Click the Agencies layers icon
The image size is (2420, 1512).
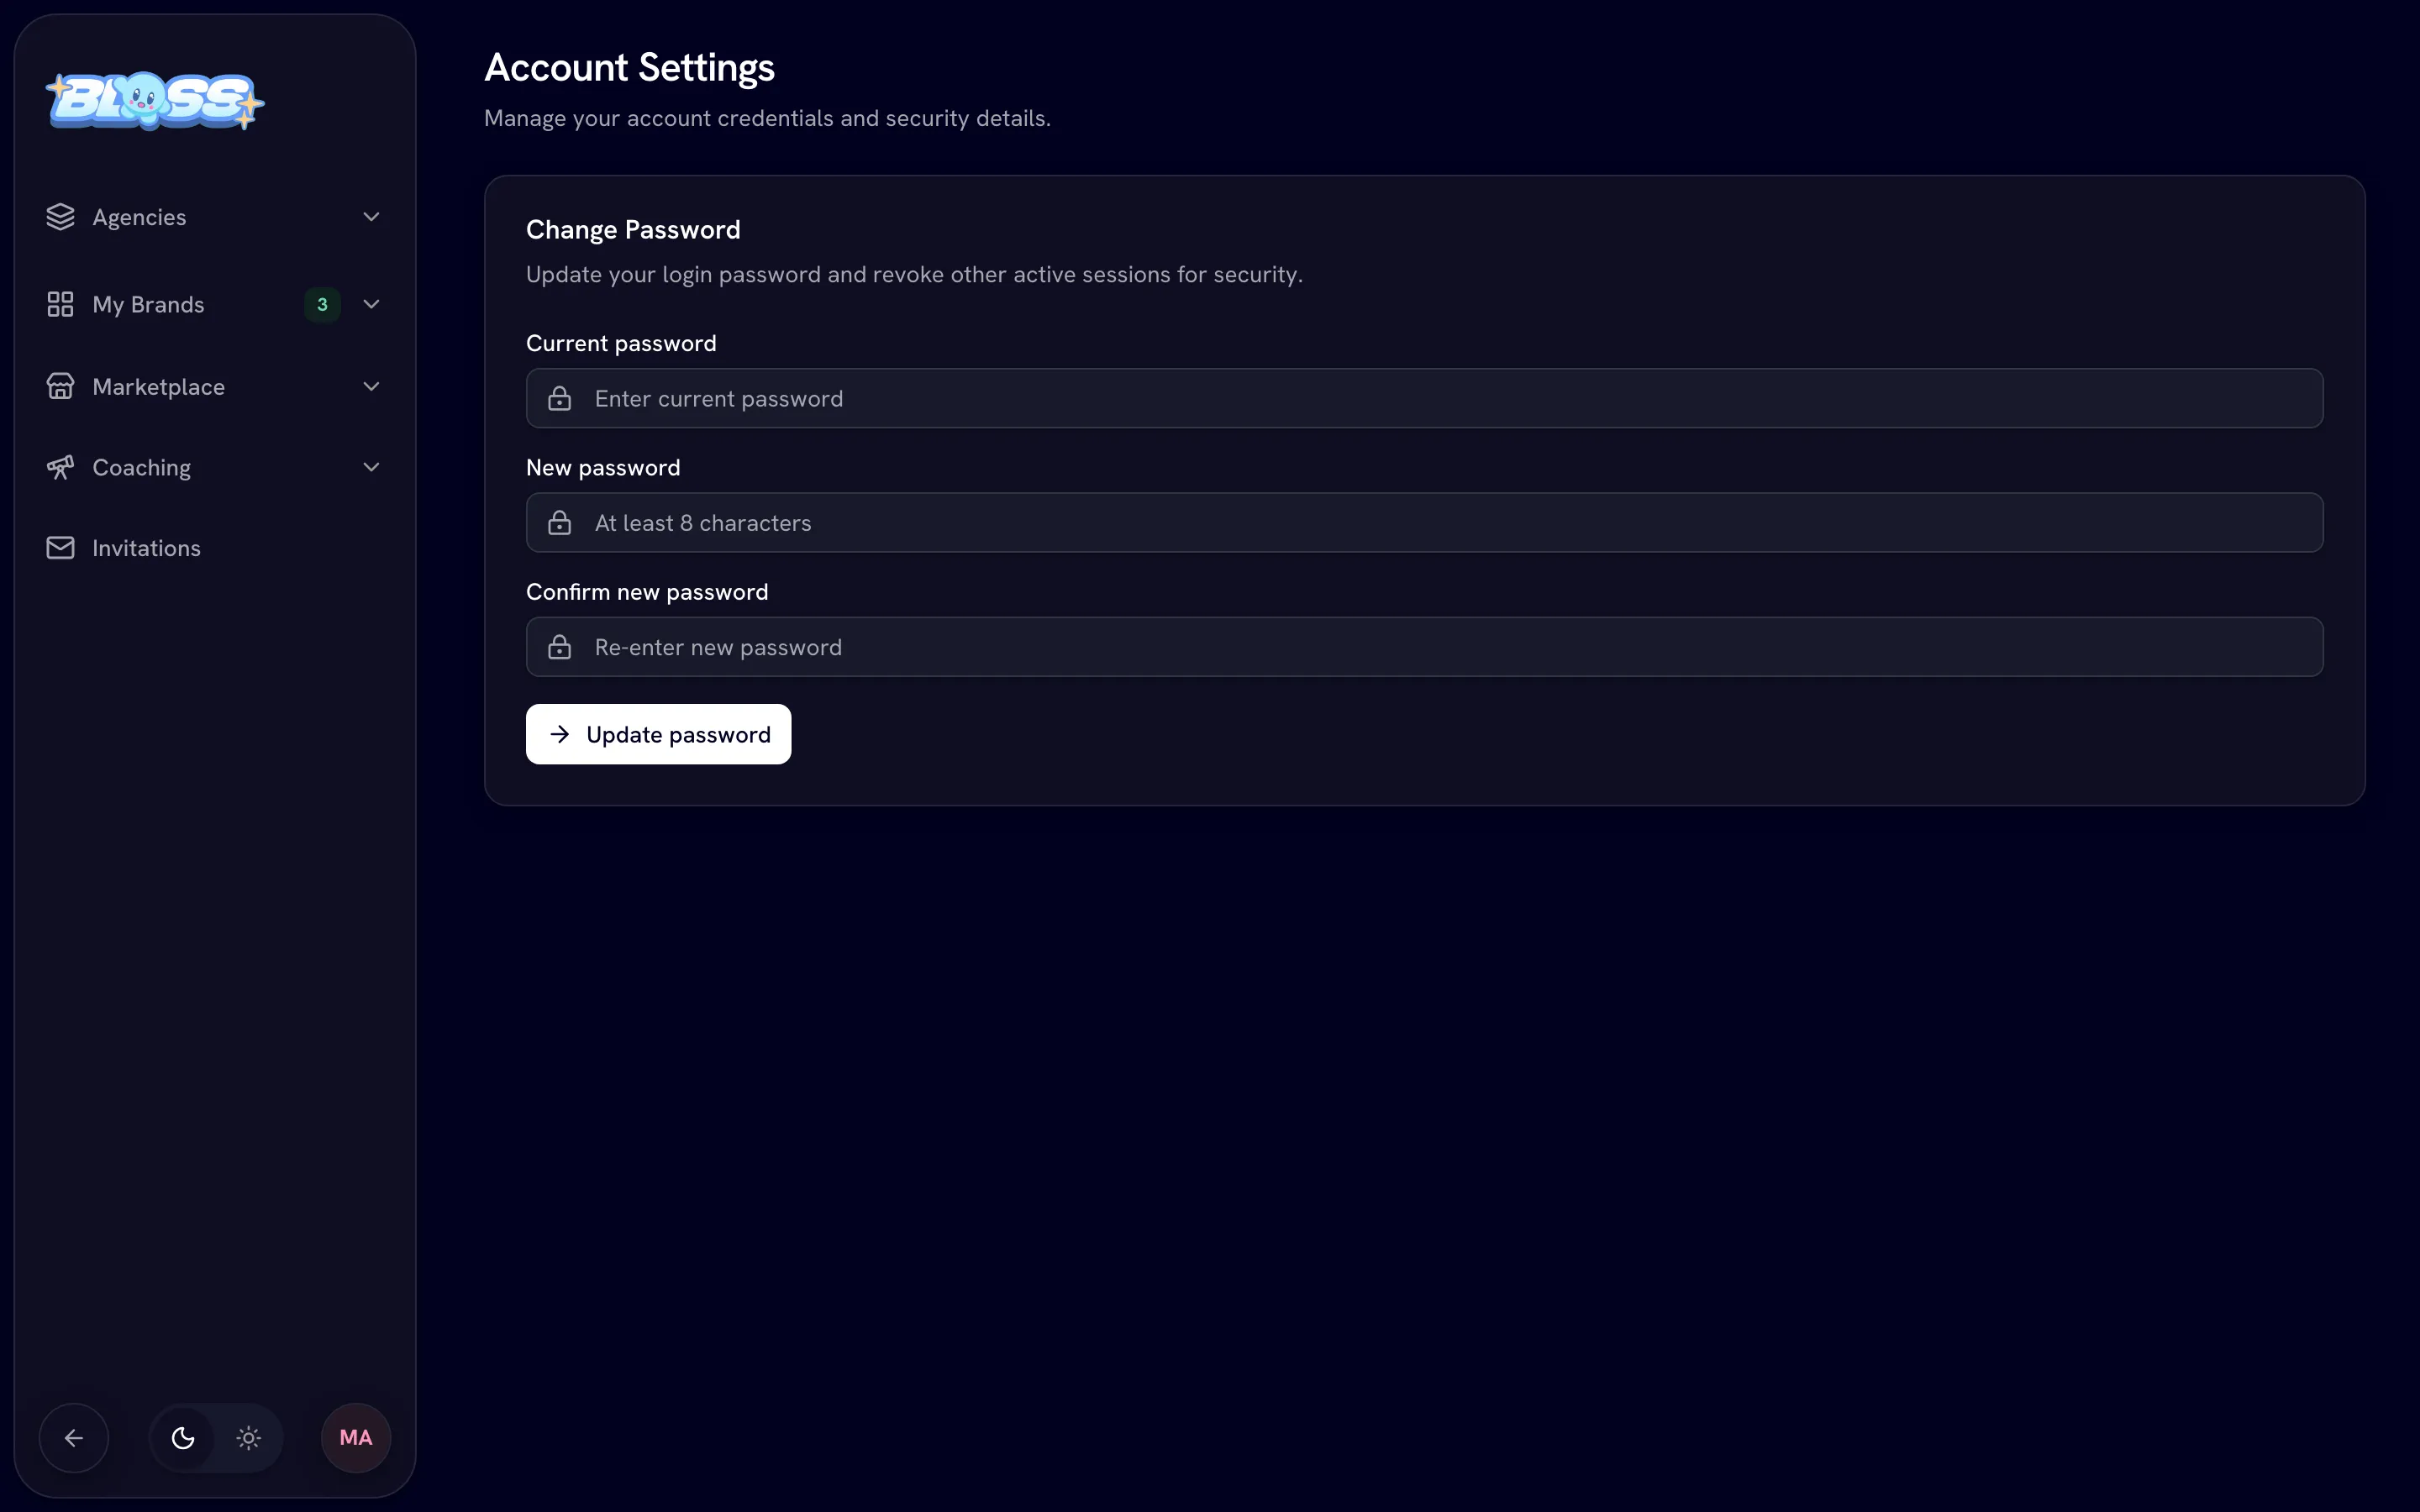click(x=60, y=217)
